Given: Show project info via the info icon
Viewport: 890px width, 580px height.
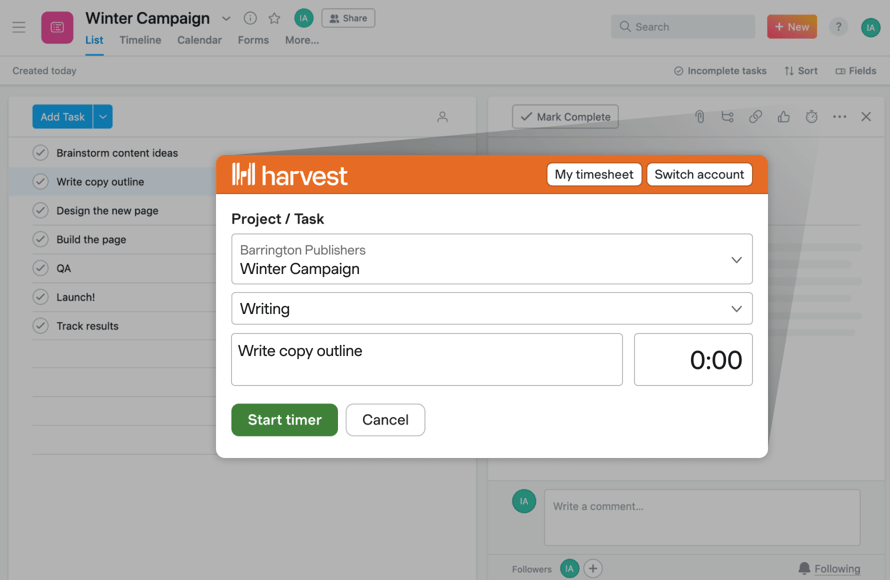Looking at the screenshot, I should pyautogui.click(x=250, y=18).
